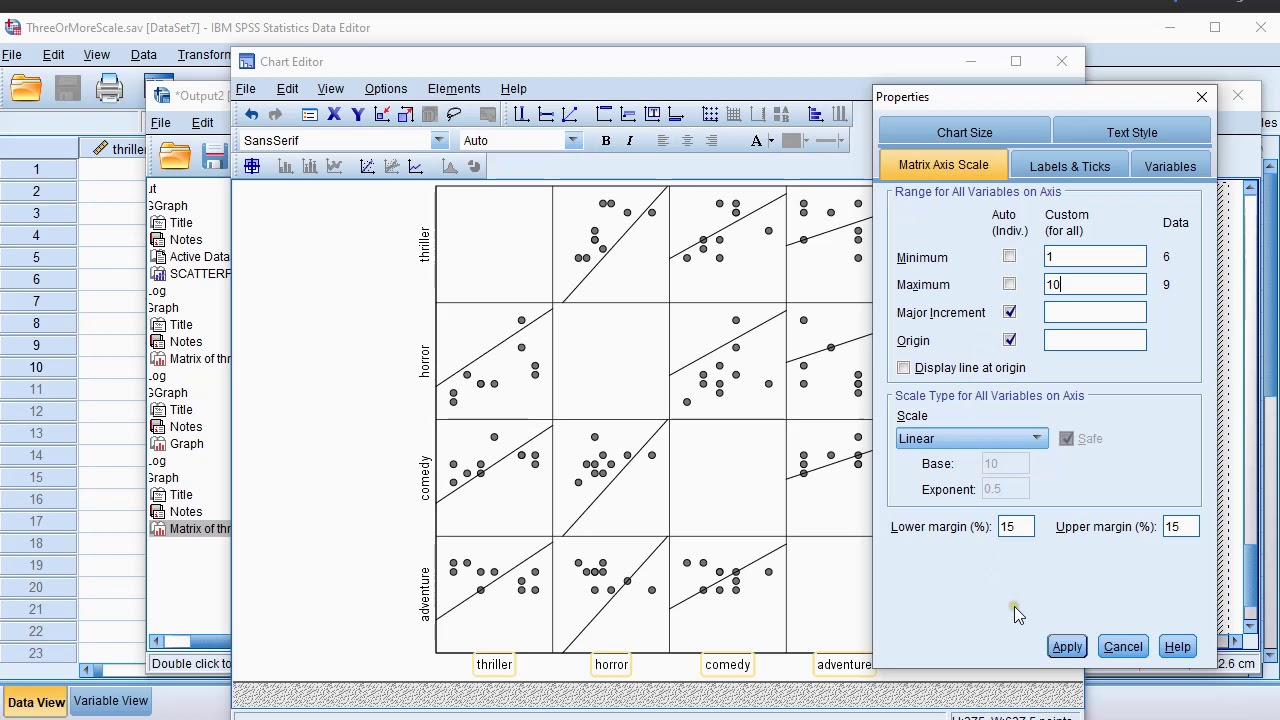Viewport: 1280px width, 720px height.
Task: Click the lasso select tool
Action: coord(454,114)
